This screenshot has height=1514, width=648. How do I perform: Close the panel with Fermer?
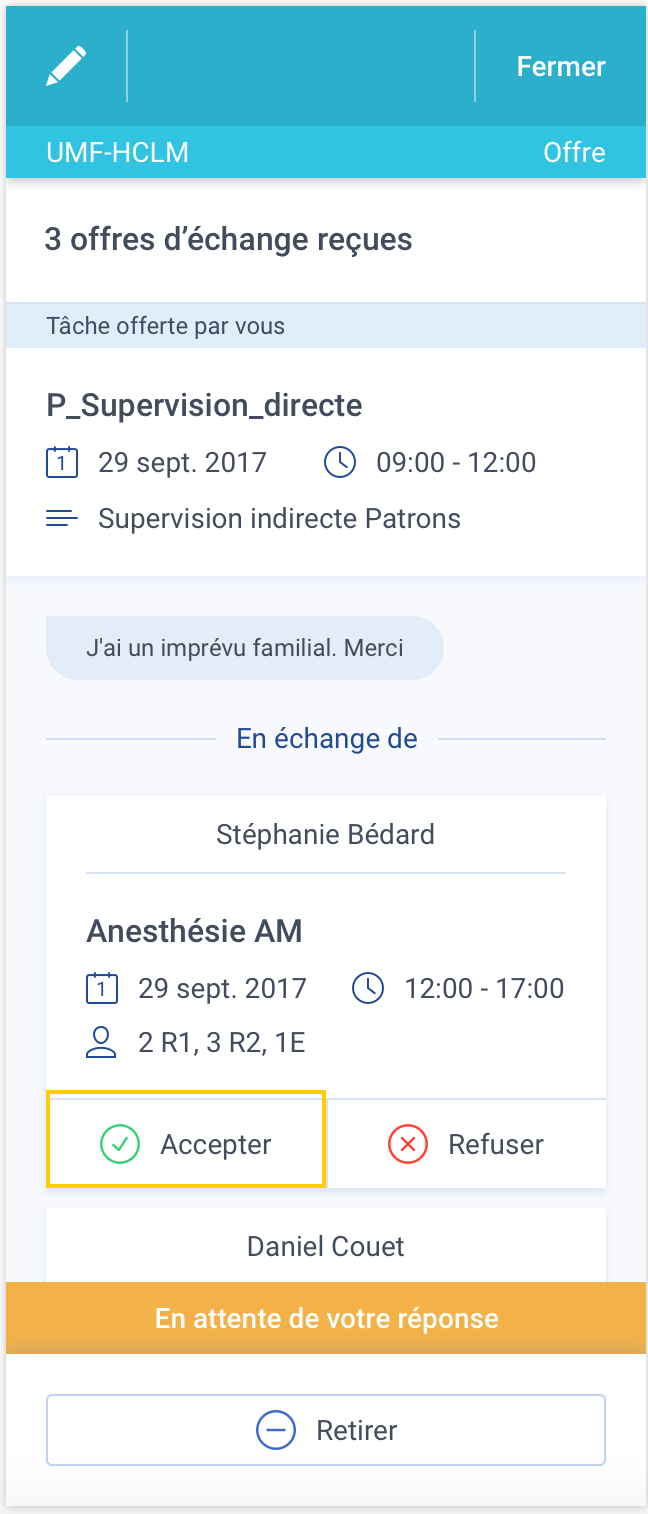560,67
